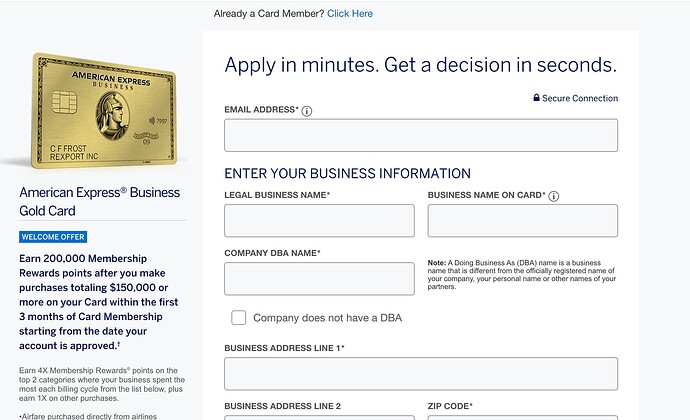690x420 pixels.
Task: Click the Email Address info icon
Action: pyautogui.click(x=307, y=111)
